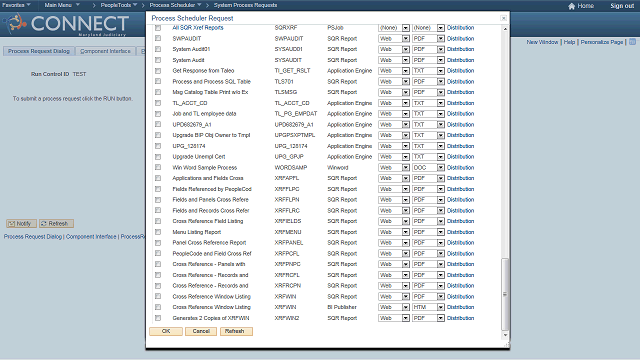Click the Sign out link

pyautogui.click(x=622, y=6)
